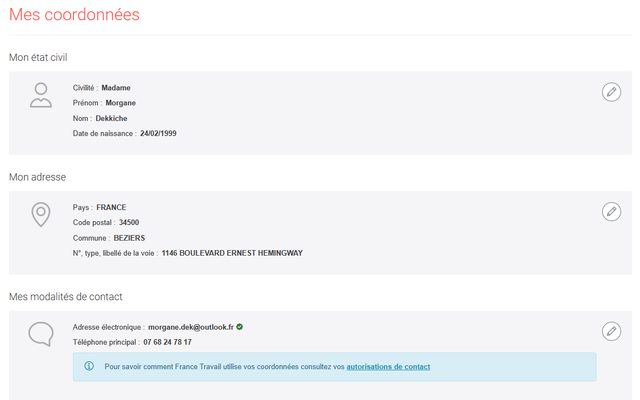Click the first name Morgane
640x400 pixels.
click(x=120, y=103)
